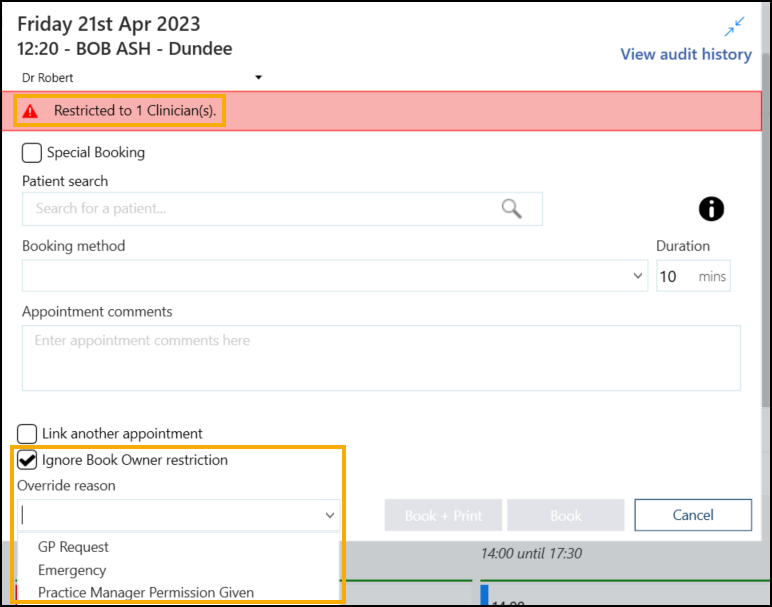Click the Book + Print button
Image resolution: width=772 pixels, height=607 pixels.
coord(443,516)
